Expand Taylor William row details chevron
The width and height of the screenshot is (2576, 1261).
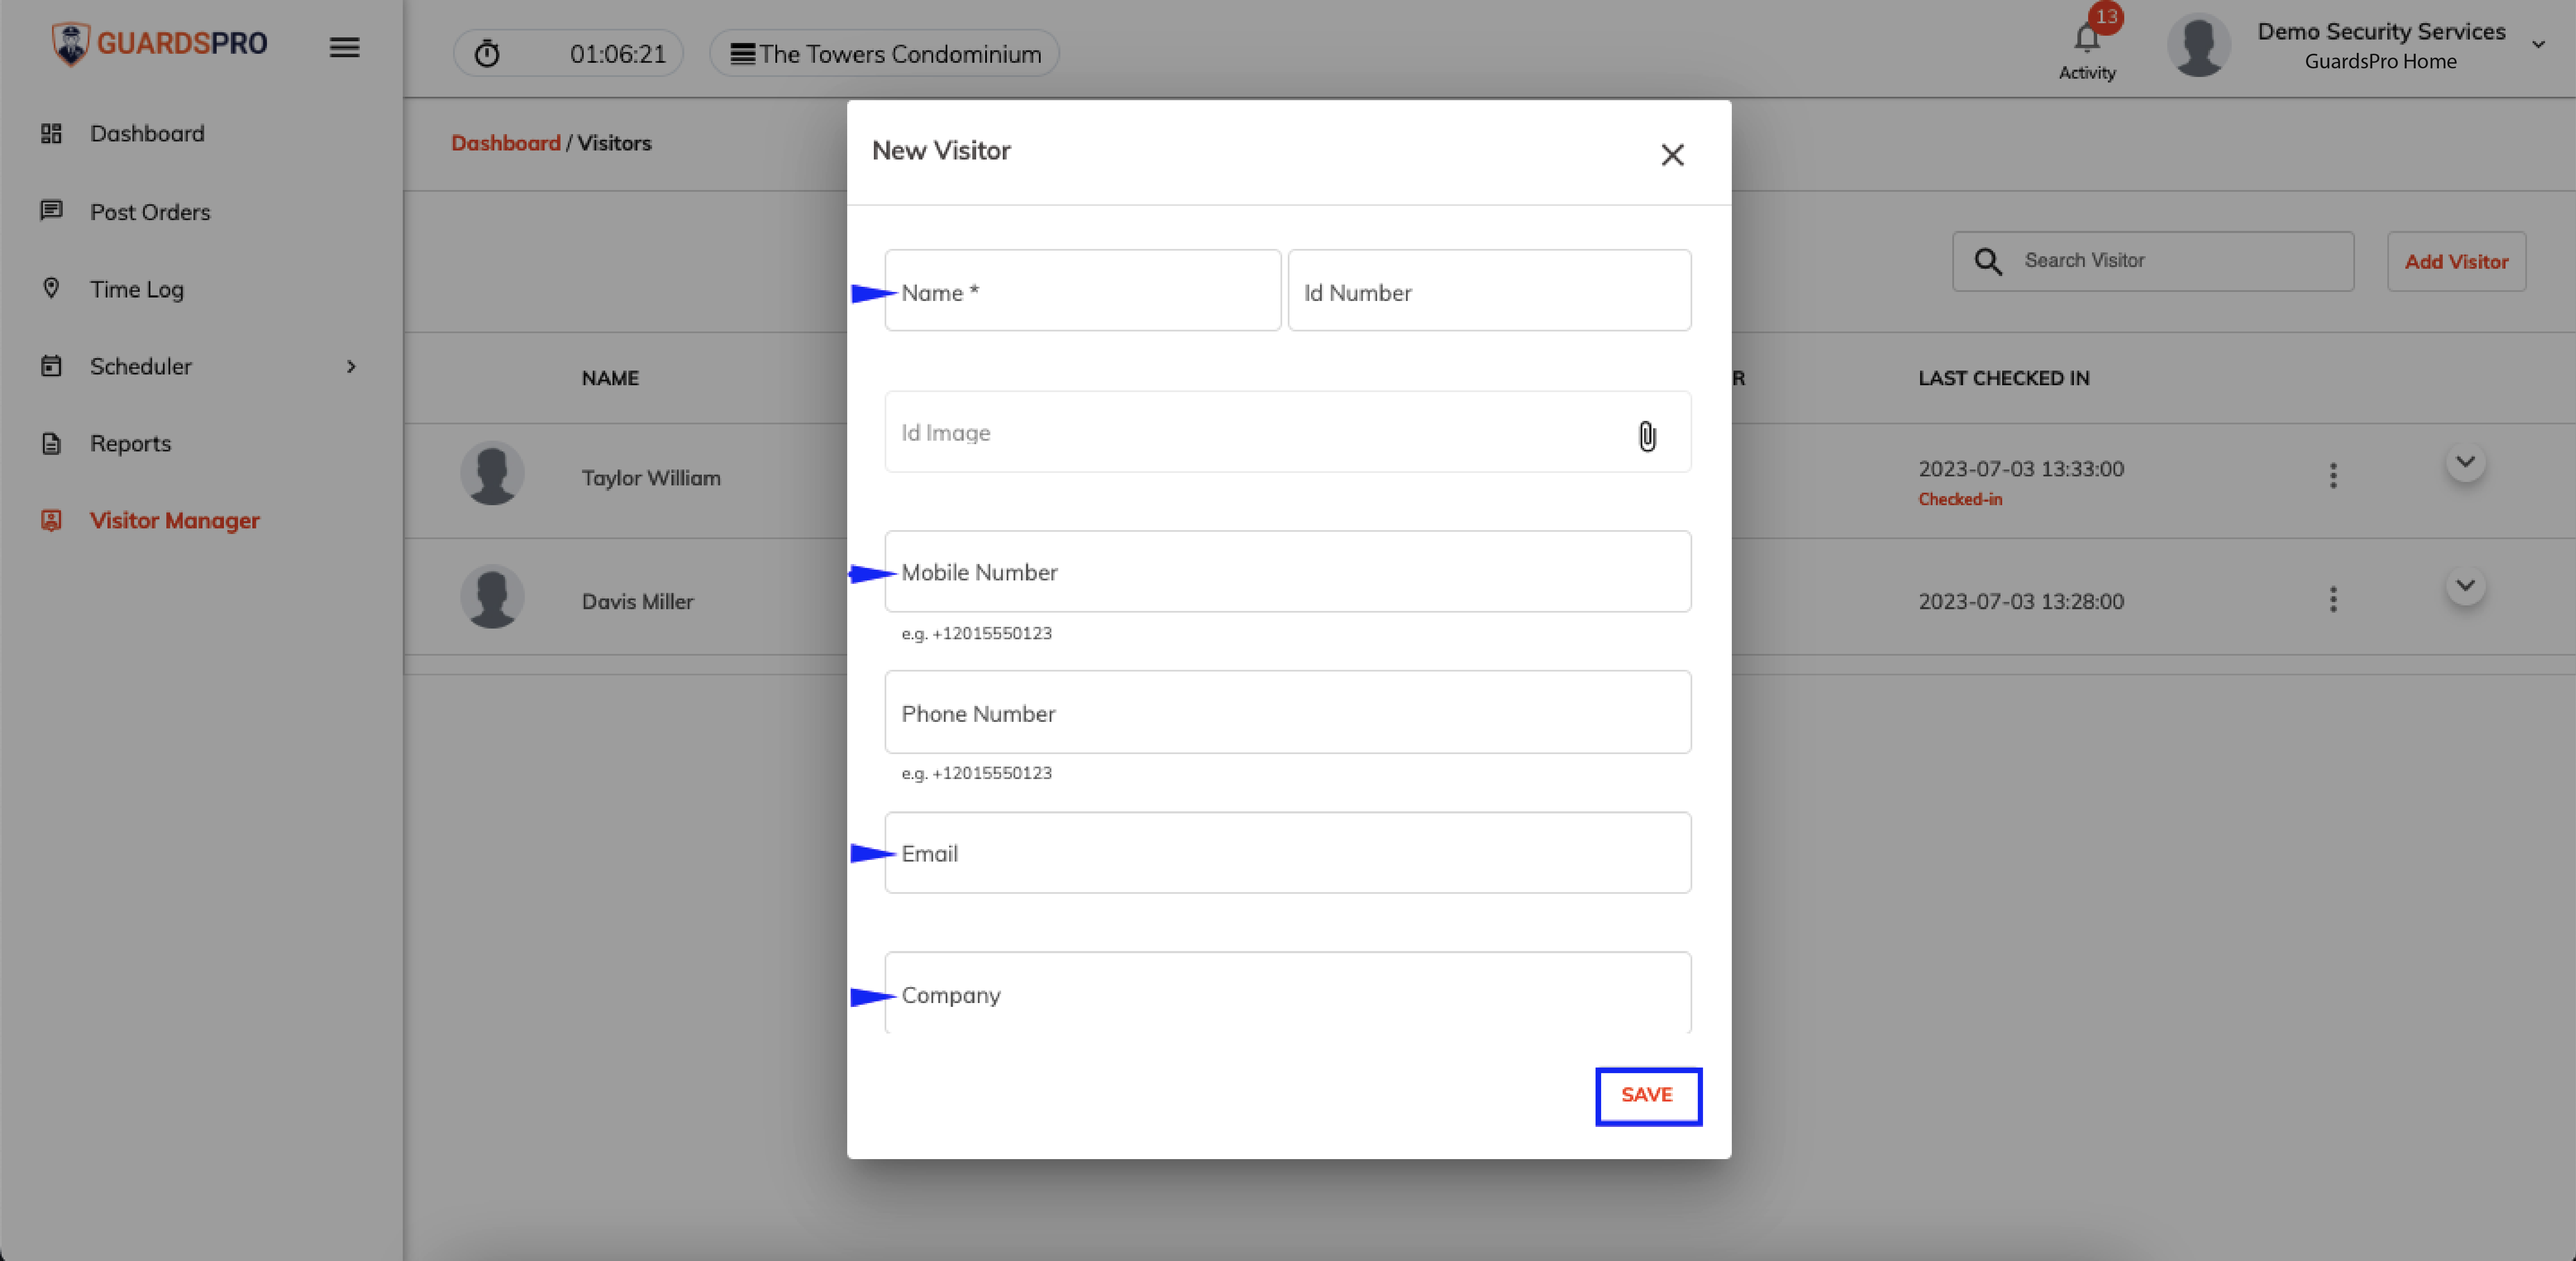tap(2465, 462)
